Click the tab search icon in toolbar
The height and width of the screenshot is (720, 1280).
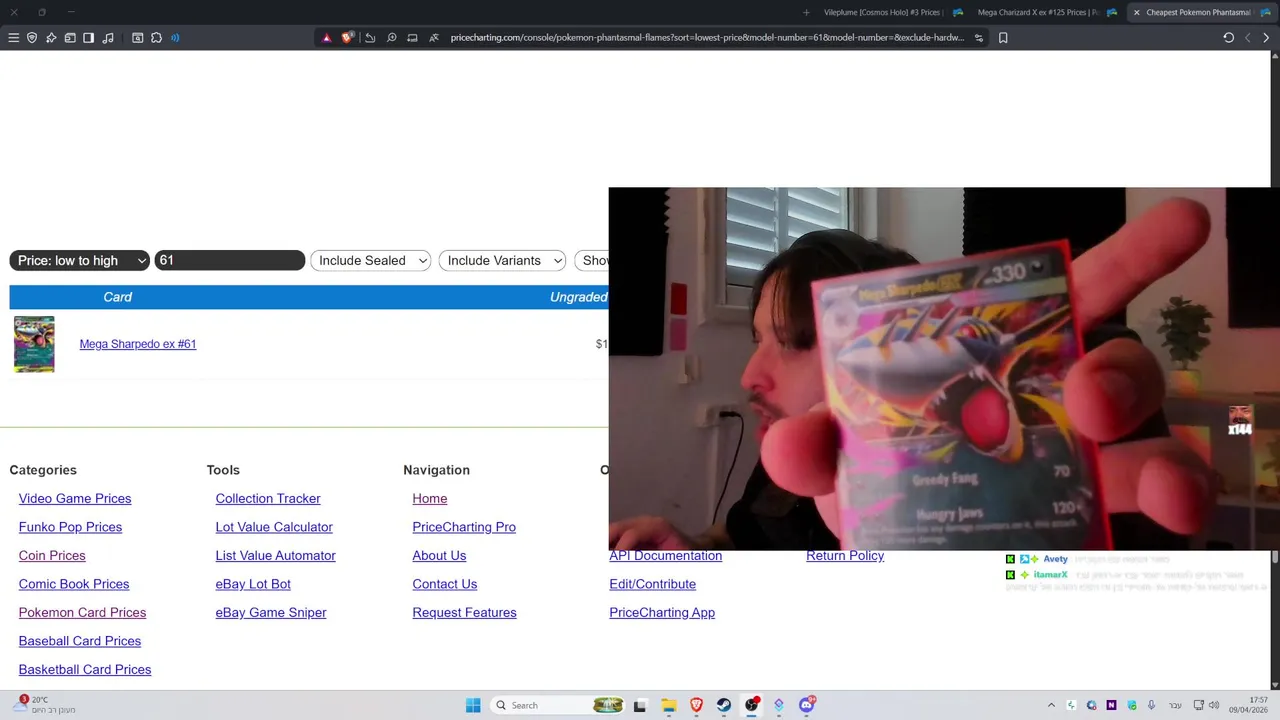pos(138,38)
